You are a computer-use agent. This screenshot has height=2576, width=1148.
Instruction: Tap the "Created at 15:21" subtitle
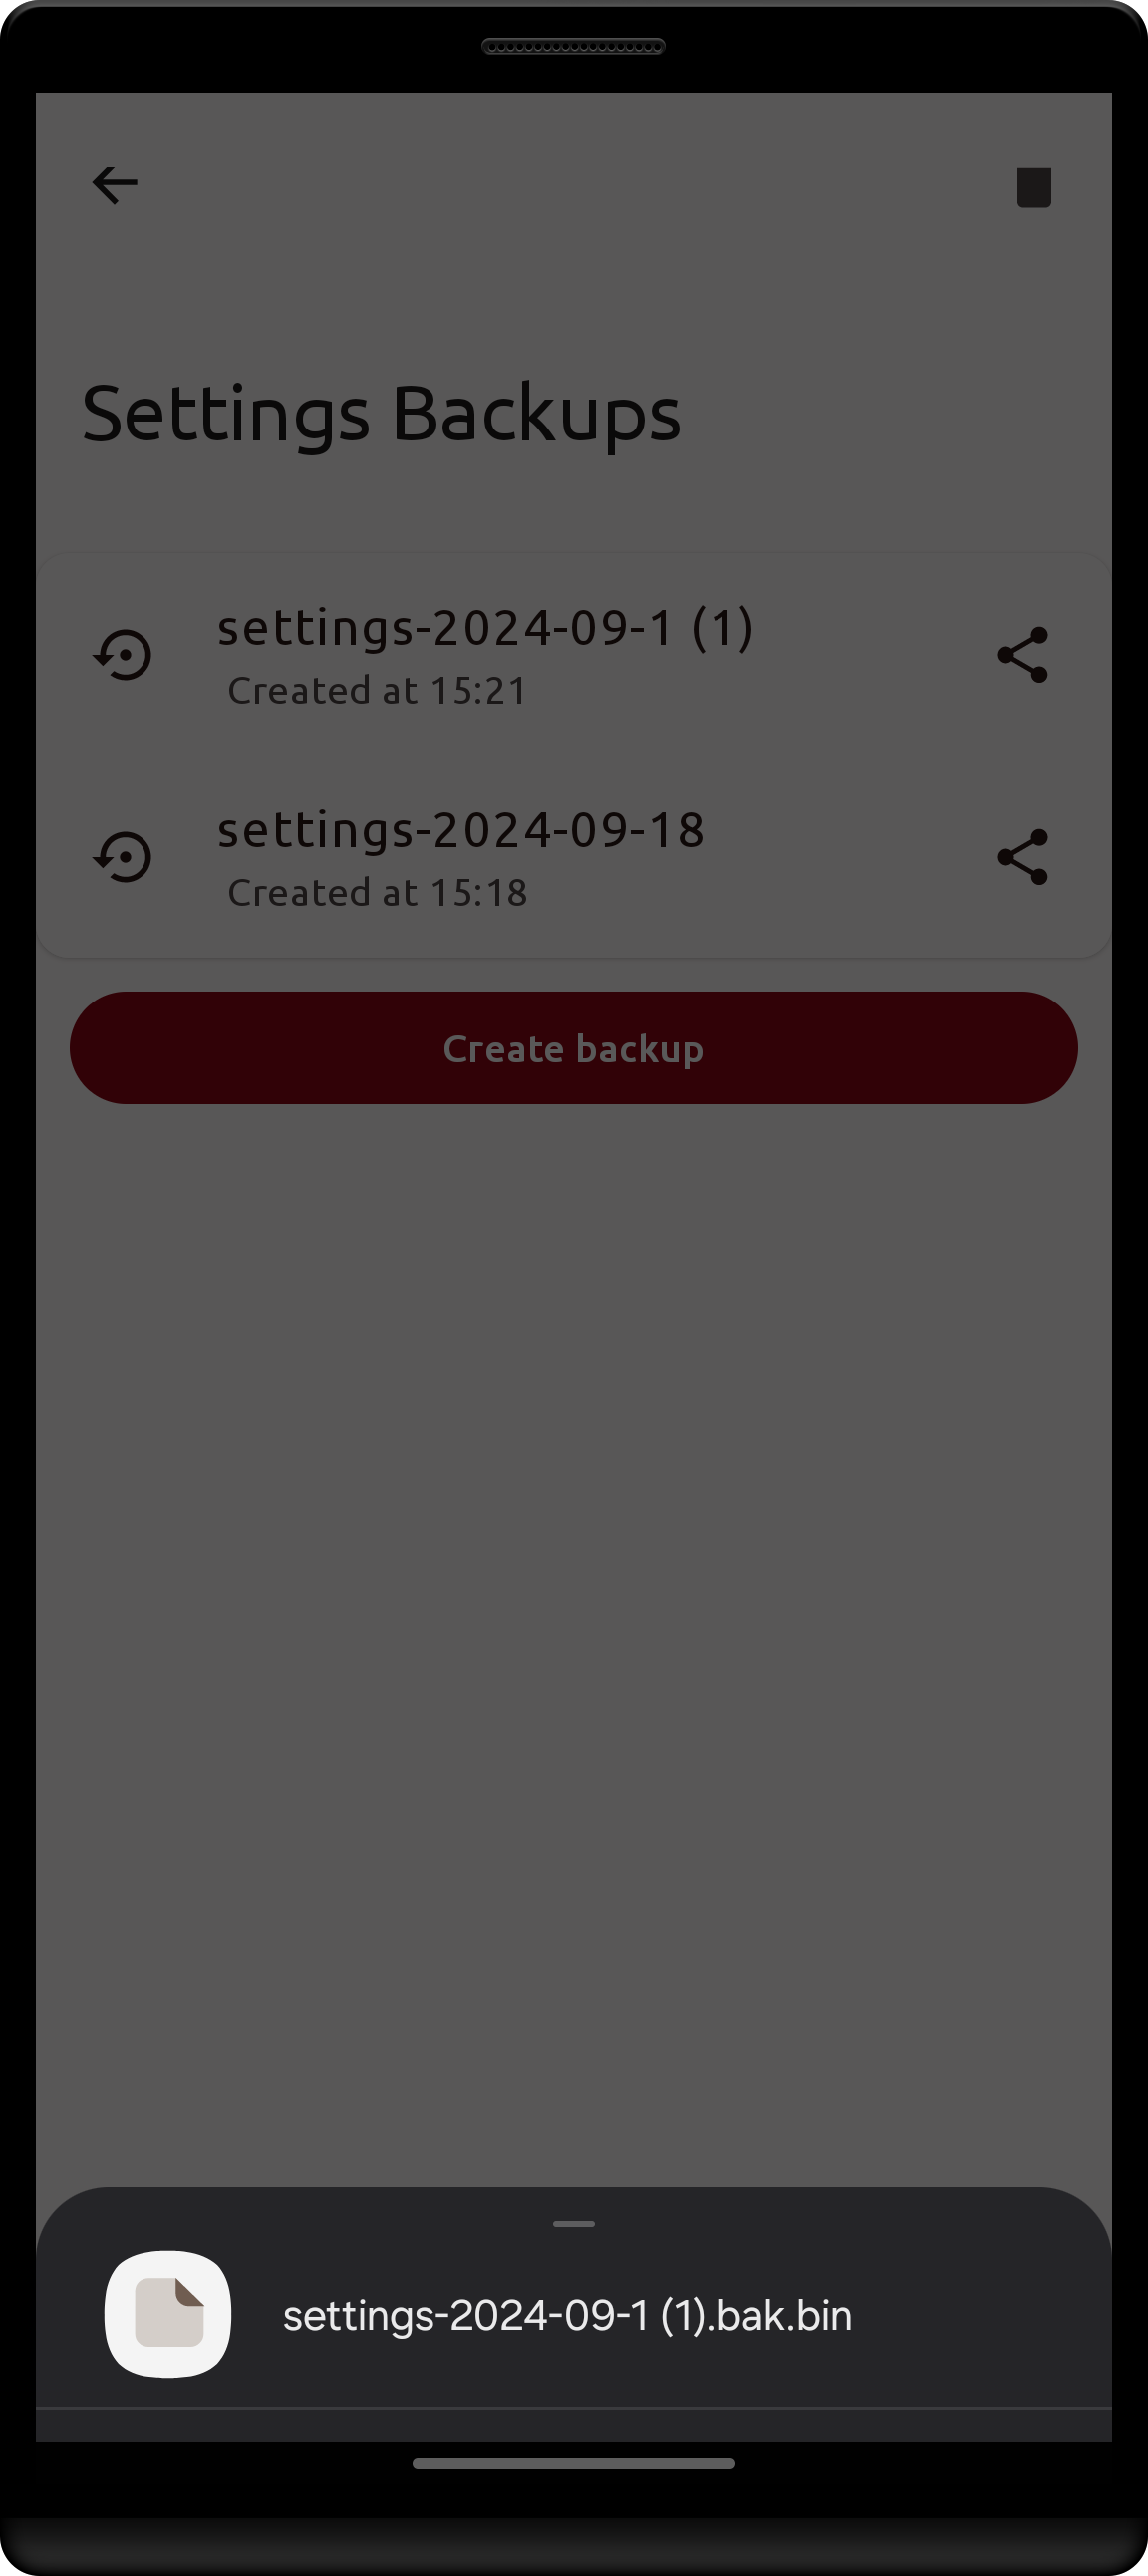377,691
